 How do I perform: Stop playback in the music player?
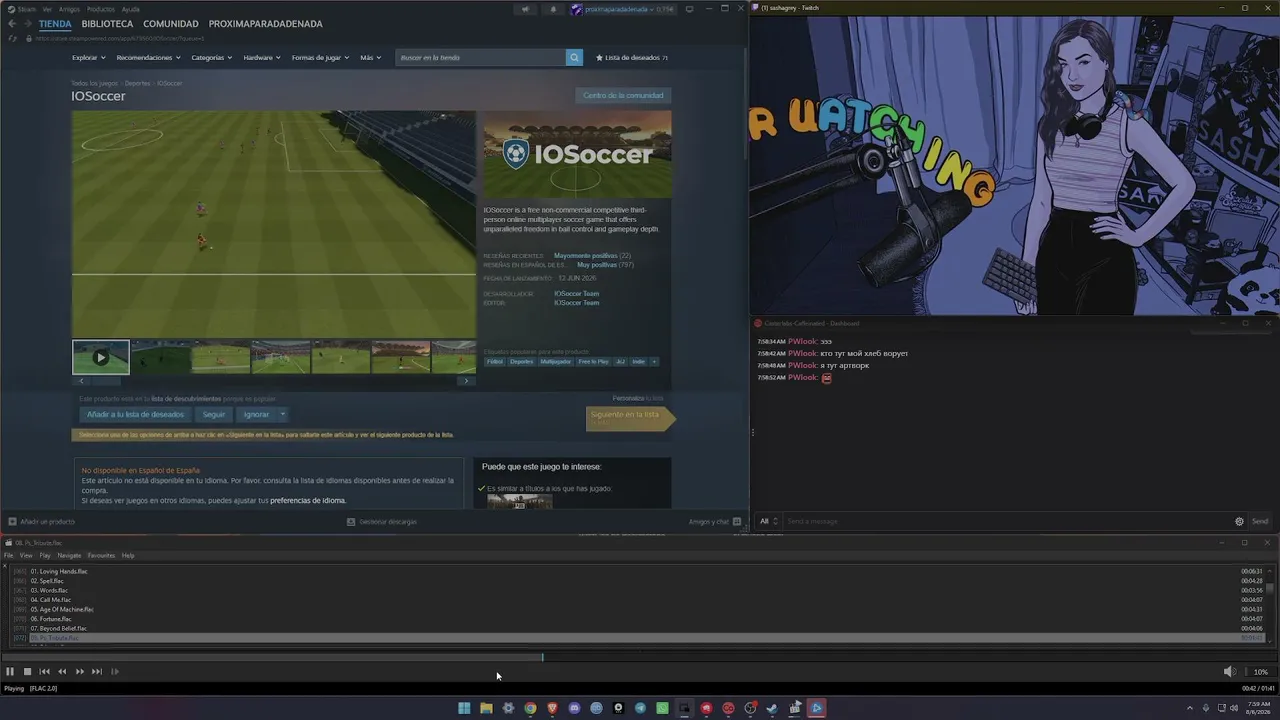27,672
